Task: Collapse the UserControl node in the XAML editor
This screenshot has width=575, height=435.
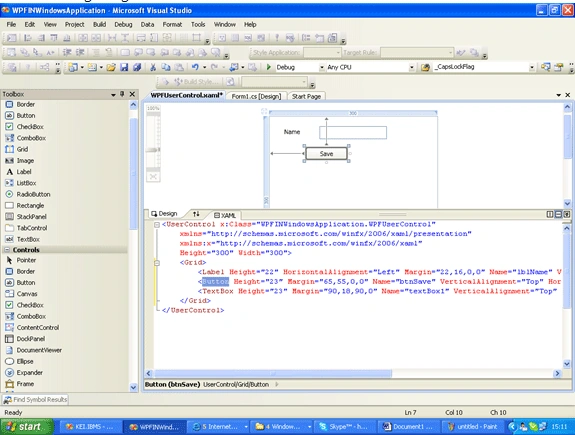Action: (x=157, y=224)
